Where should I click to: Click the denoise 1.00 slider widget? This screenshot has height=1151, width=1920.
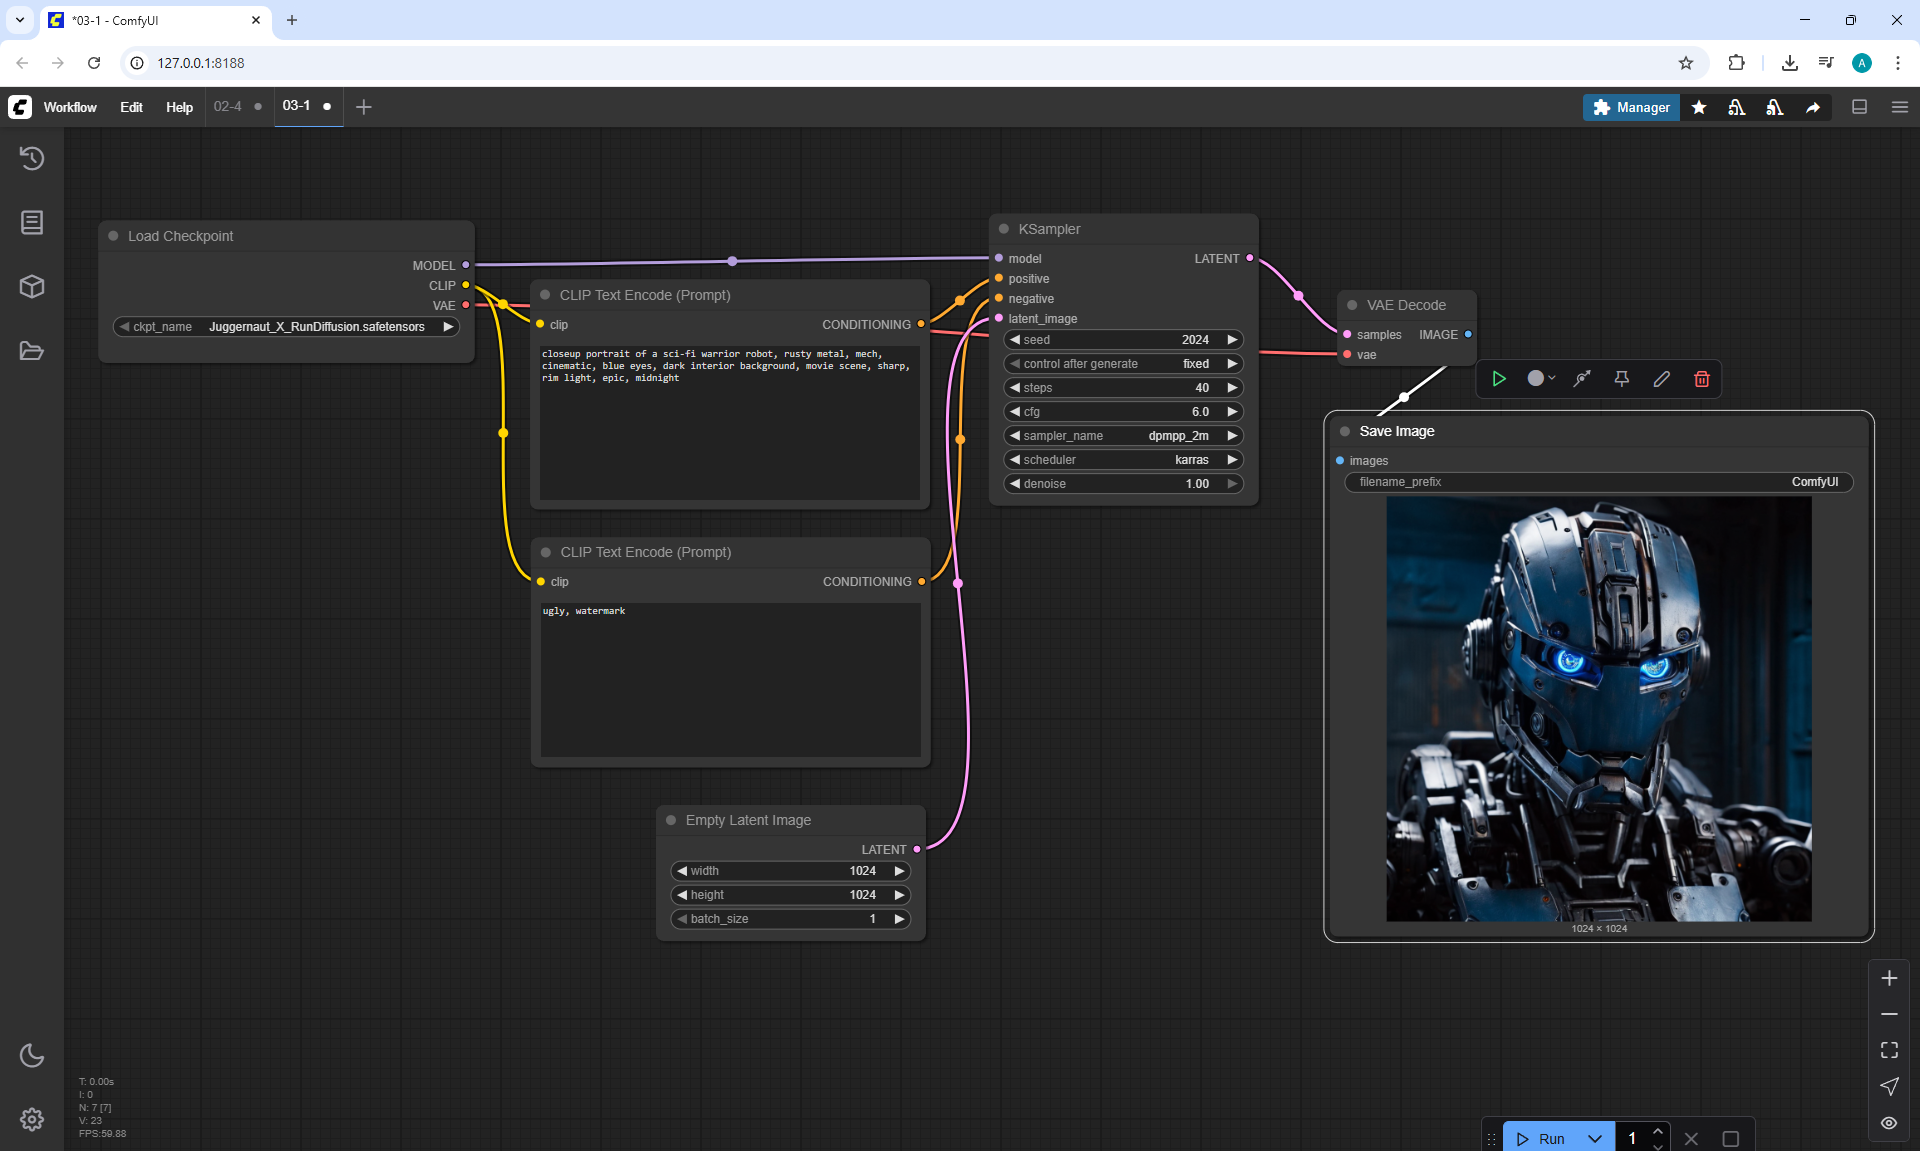(1124, 484)
